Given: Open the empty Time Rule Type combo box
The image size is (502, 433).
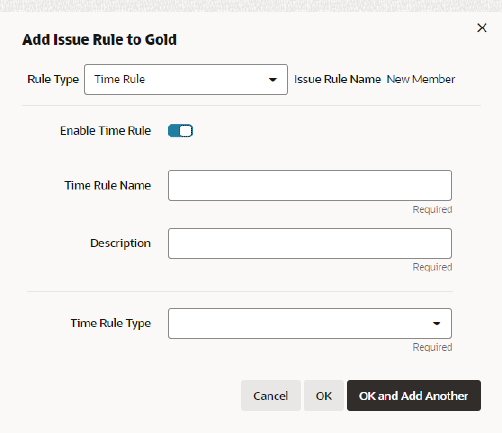Looking at the screenshot, I should [x=310, y=323].
